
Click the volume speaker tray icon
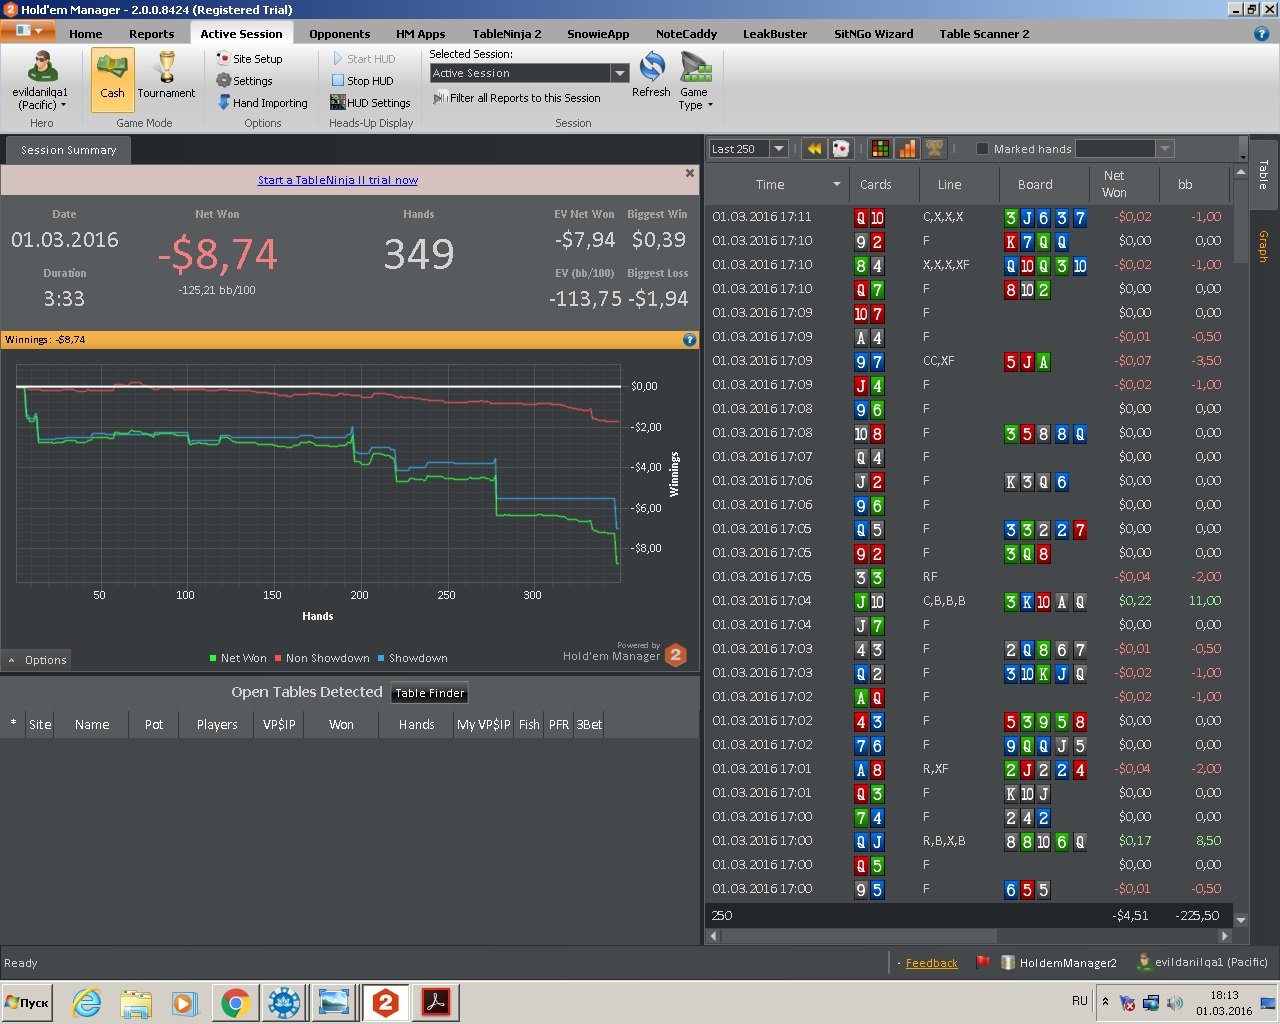click(1174, 1002)
